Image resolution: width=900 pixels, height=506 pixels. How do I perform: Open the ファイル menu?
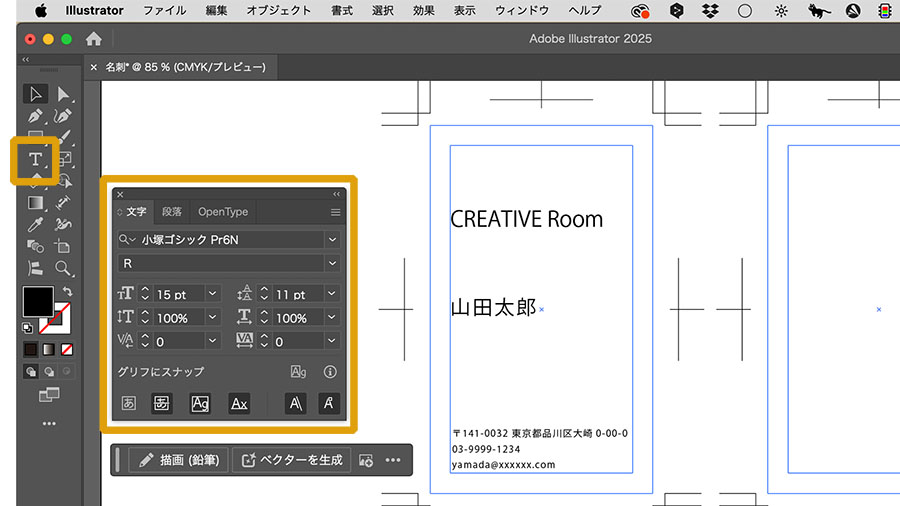164,11
